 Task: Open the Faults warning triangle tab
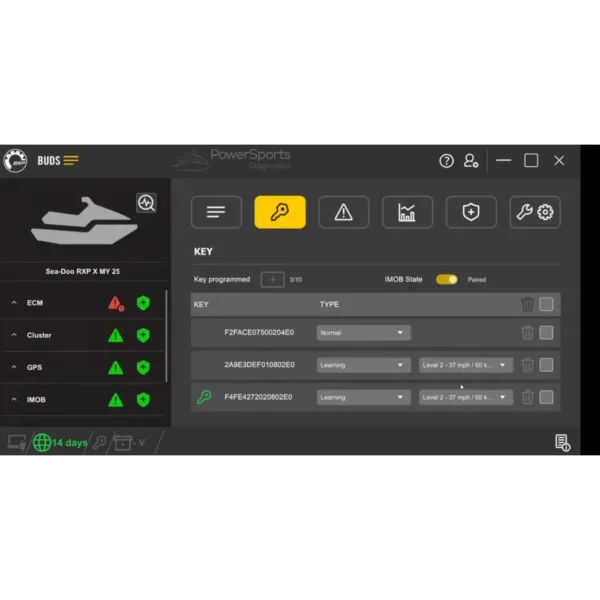coord(343,212)
